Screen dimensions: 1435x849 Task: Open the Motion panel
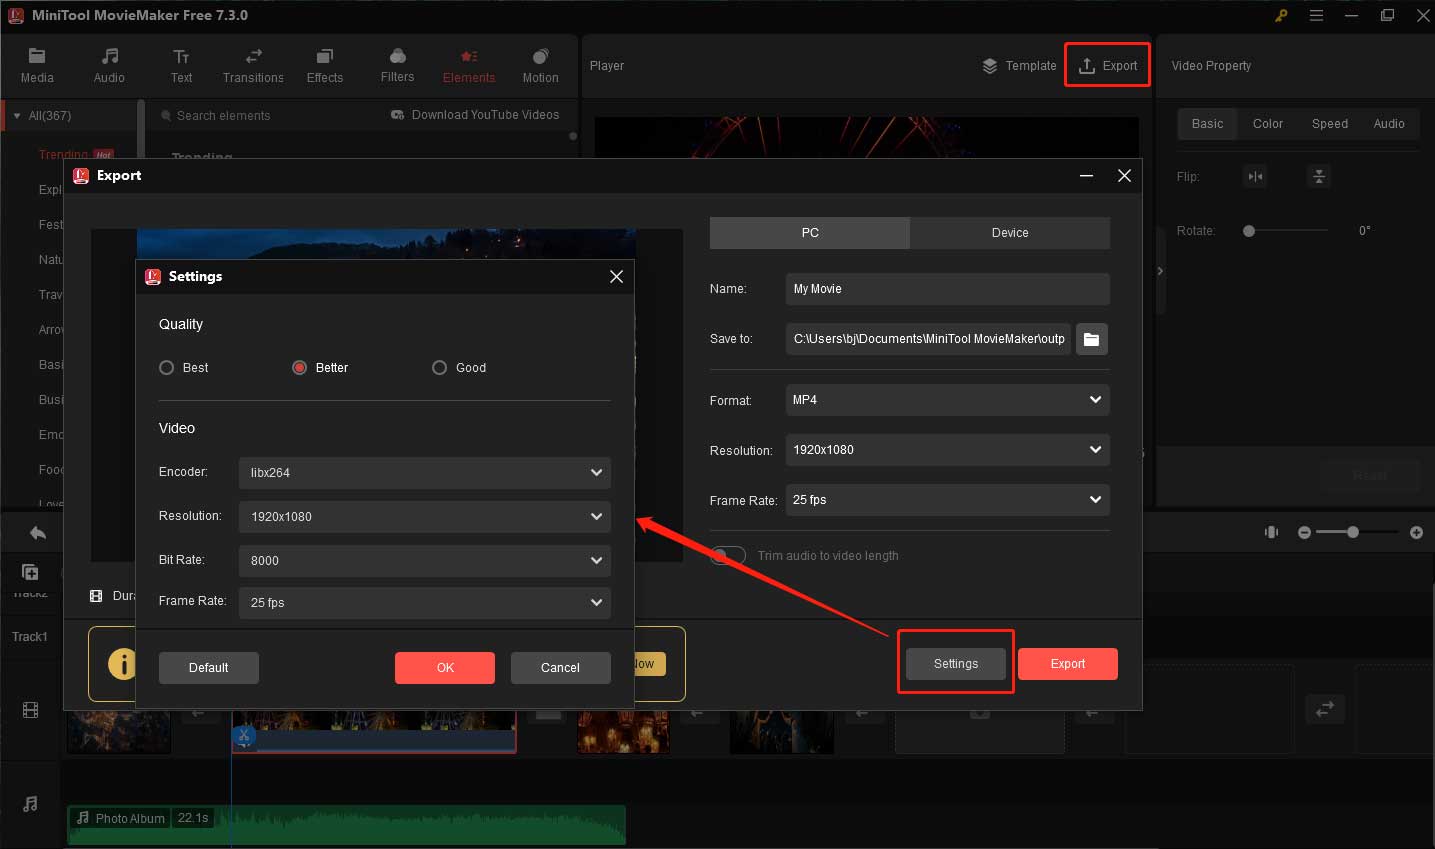point(540,66)
